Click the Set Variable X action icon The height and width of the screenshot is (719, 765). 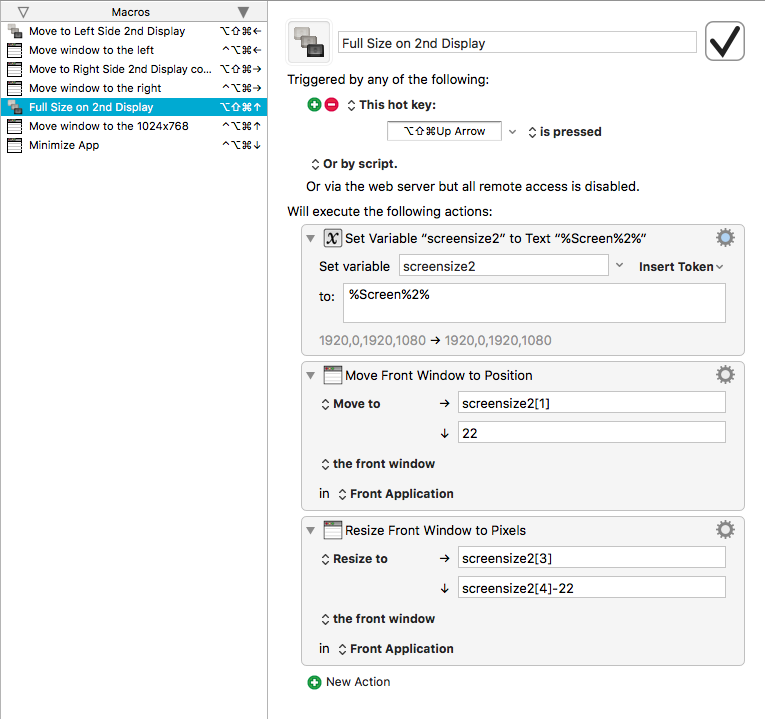(332, 238)
